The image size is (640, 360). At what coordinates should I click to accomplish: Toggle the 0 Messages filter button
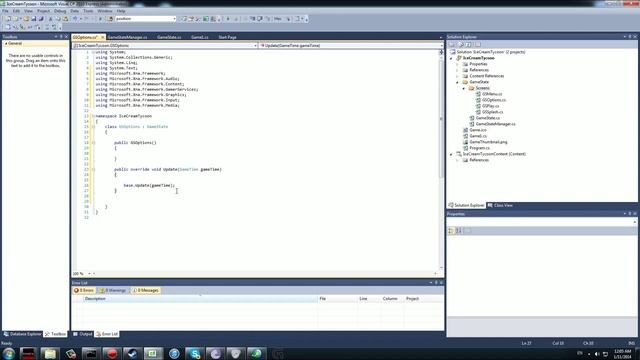146,291
